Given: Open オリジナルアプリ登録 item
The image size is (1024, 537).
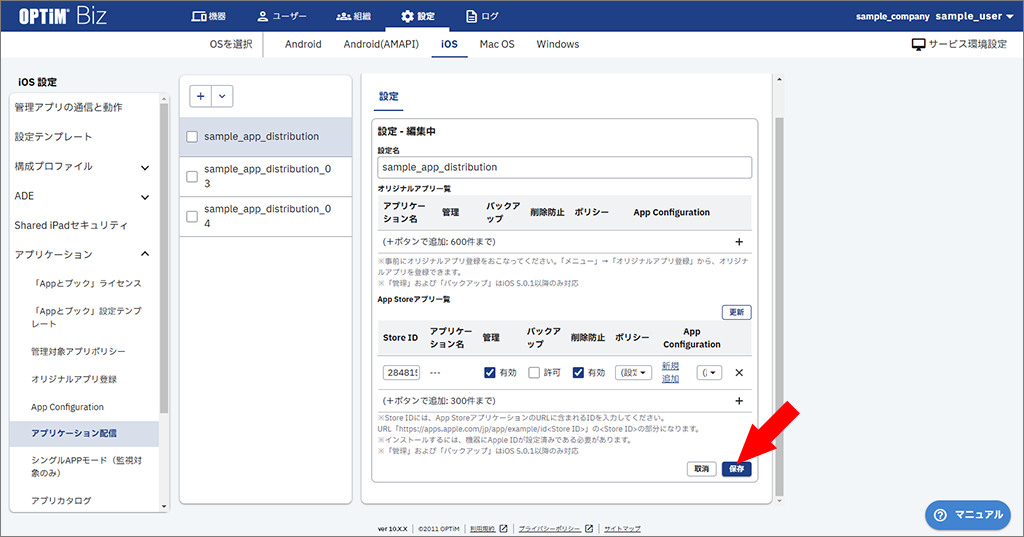Looking at the screenshot, I should tap(74, 379).
